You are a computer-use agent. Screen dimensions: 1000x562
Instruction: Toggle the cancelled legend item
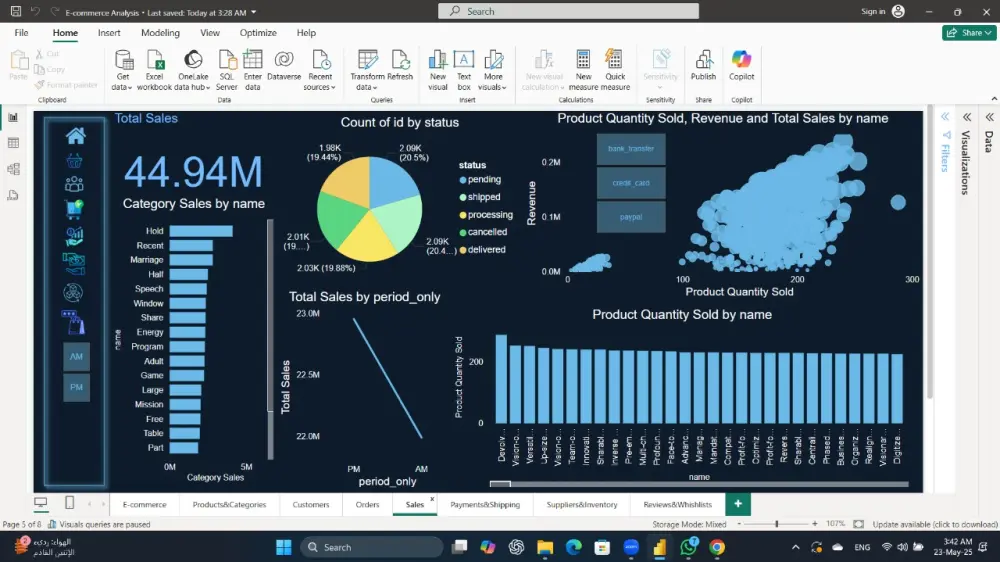(483, 232)
